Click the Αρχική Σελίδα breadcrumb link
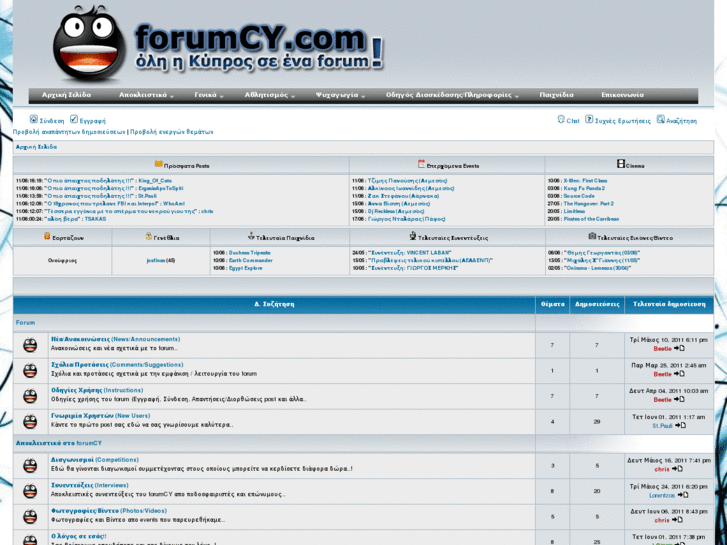This screenshot has height=545, width=727. click(36, 147)
